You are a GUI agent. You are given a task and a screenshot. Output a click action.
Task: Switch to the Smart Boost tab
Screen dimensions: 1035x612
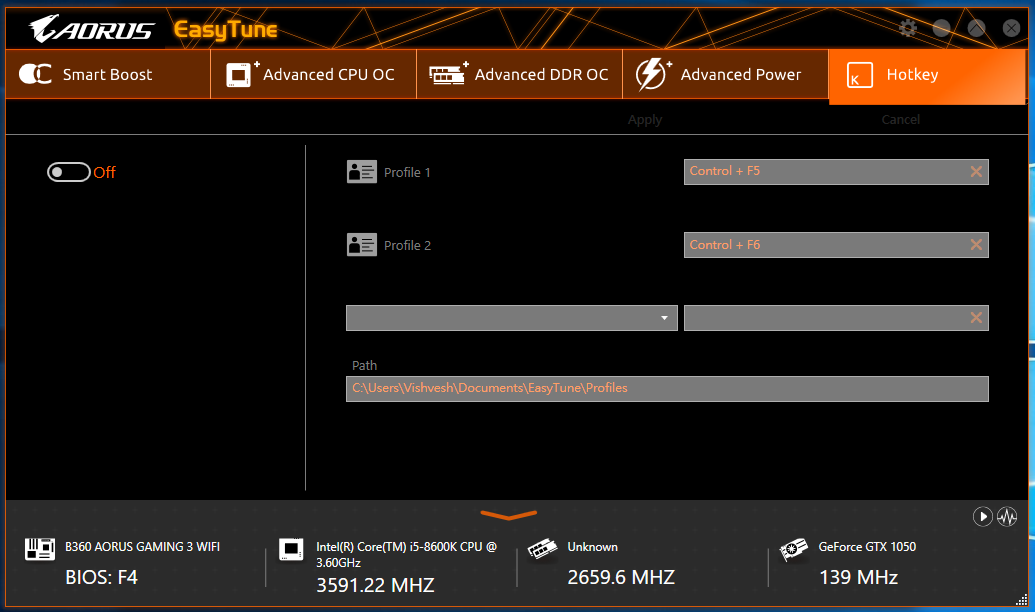[108, 75]
